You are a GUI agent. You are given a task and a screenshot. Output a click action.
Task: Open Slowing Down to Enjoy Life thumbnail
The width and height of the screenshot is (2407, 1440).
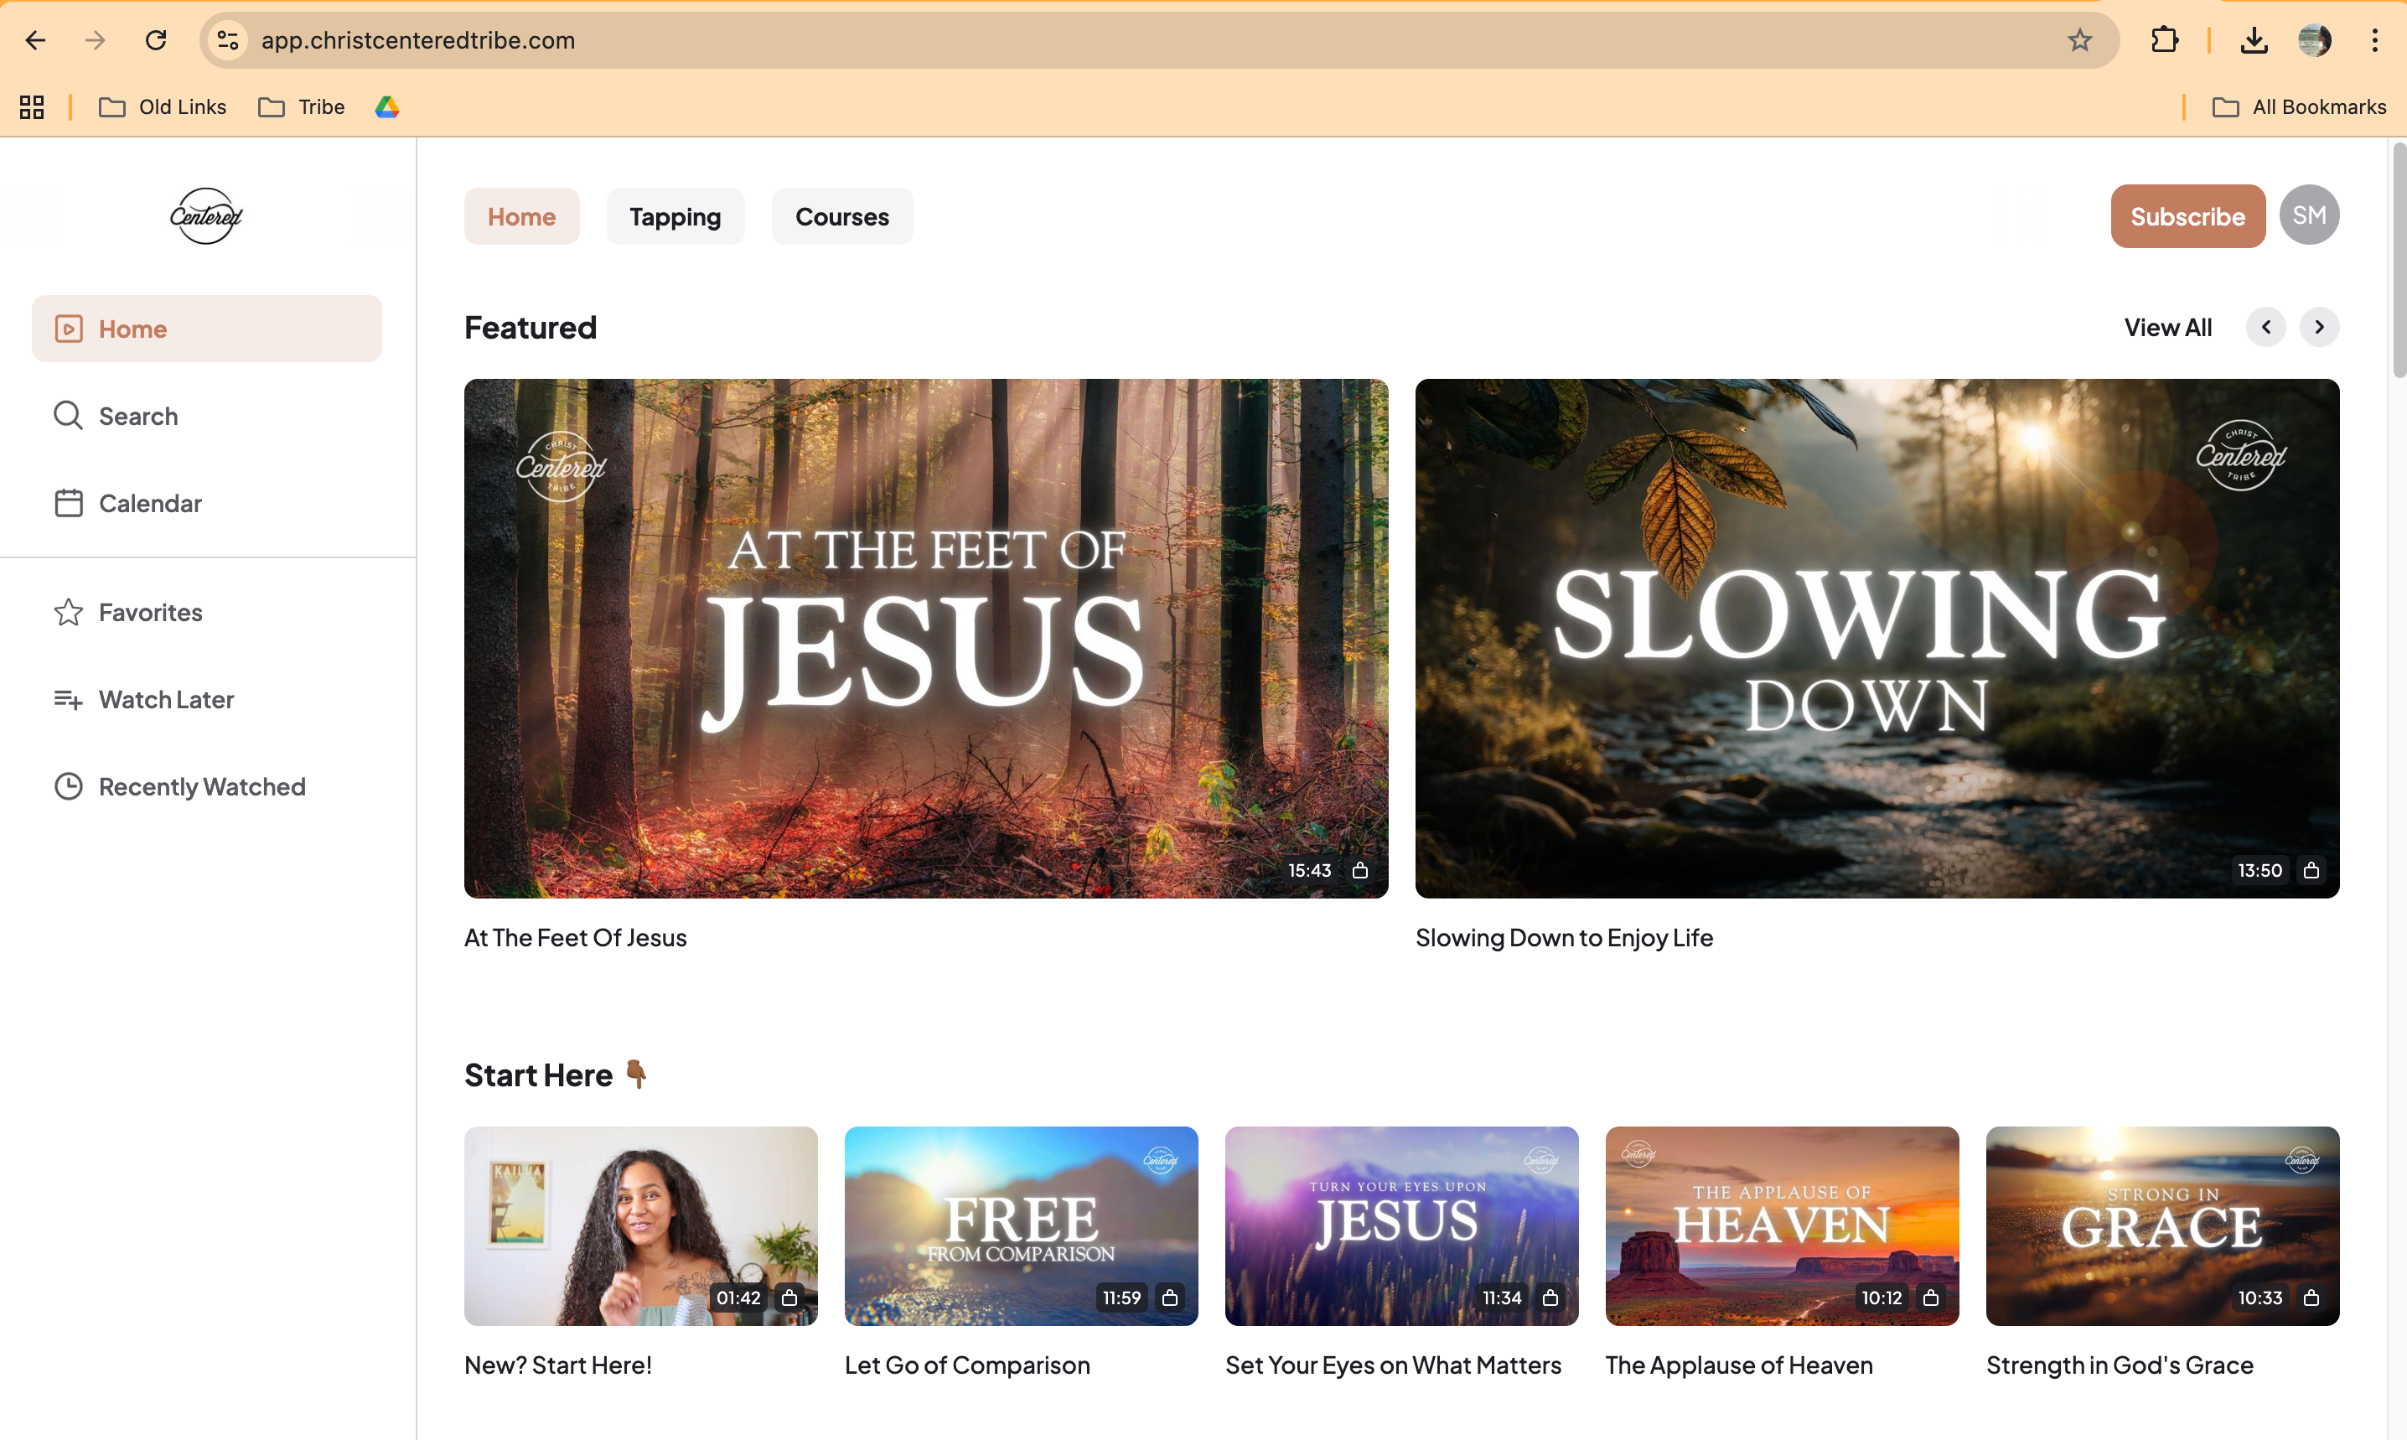1876,638
